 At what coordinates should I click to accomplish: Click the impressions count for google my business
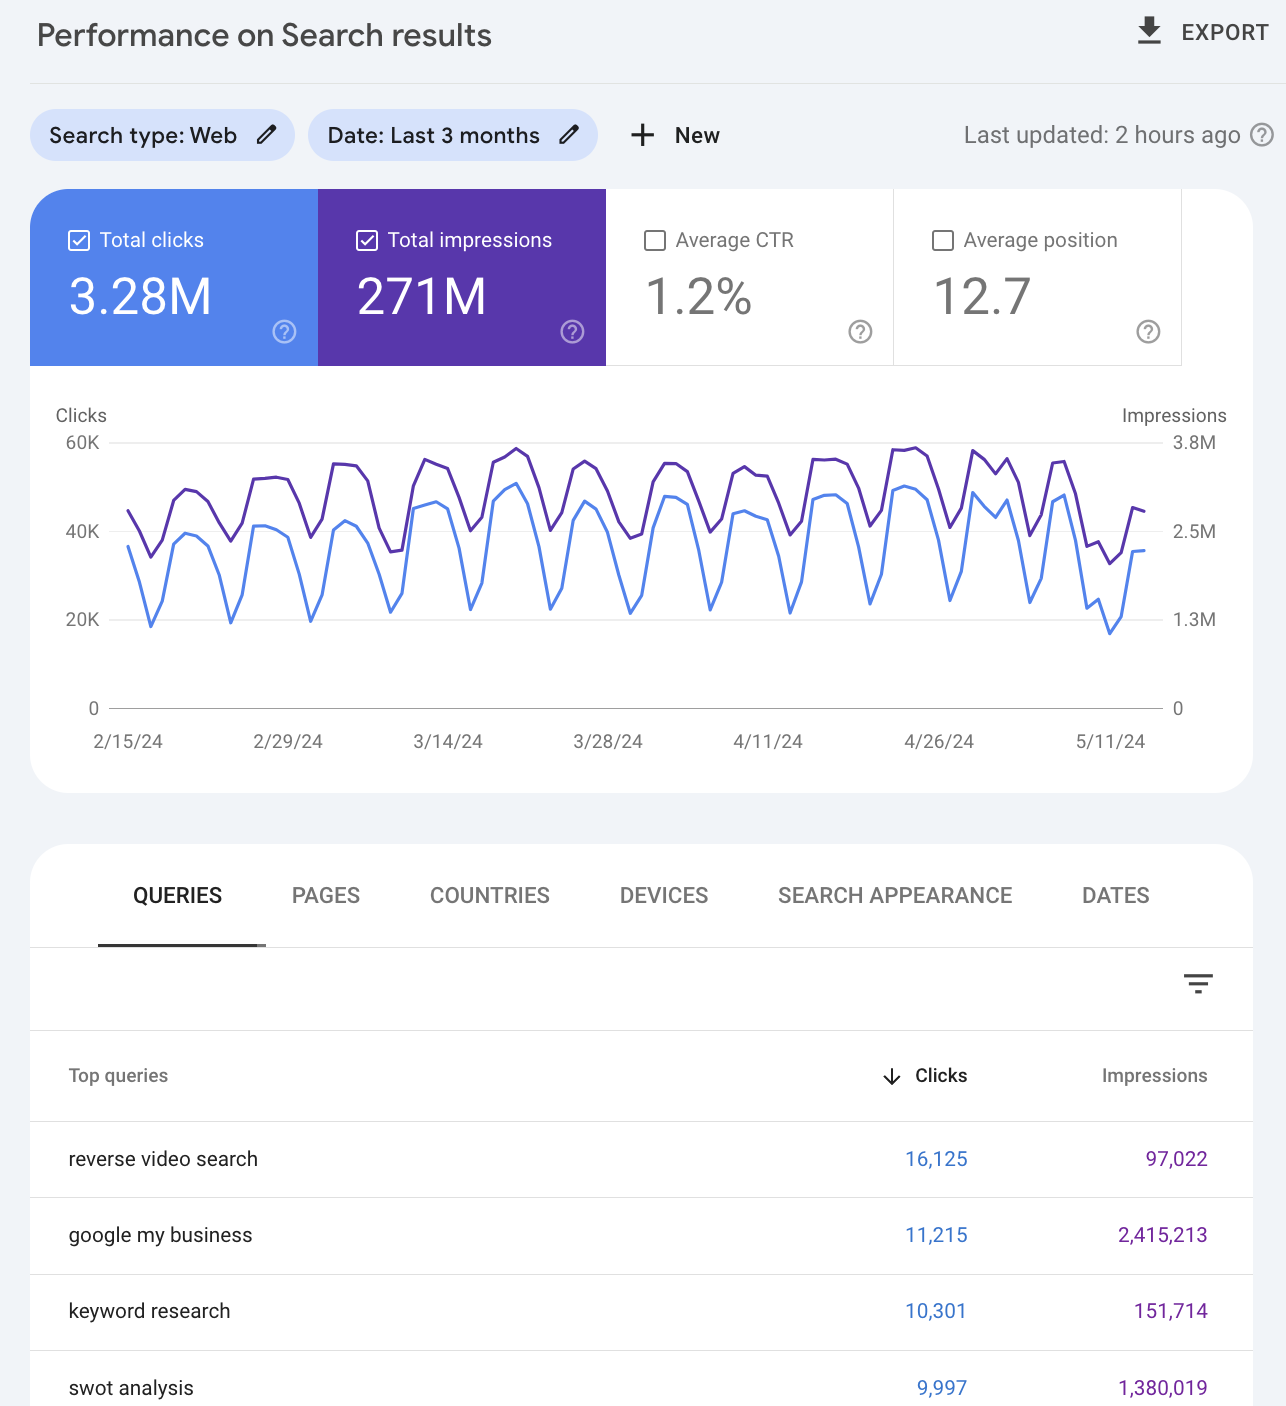[x=1163, y=1235]
